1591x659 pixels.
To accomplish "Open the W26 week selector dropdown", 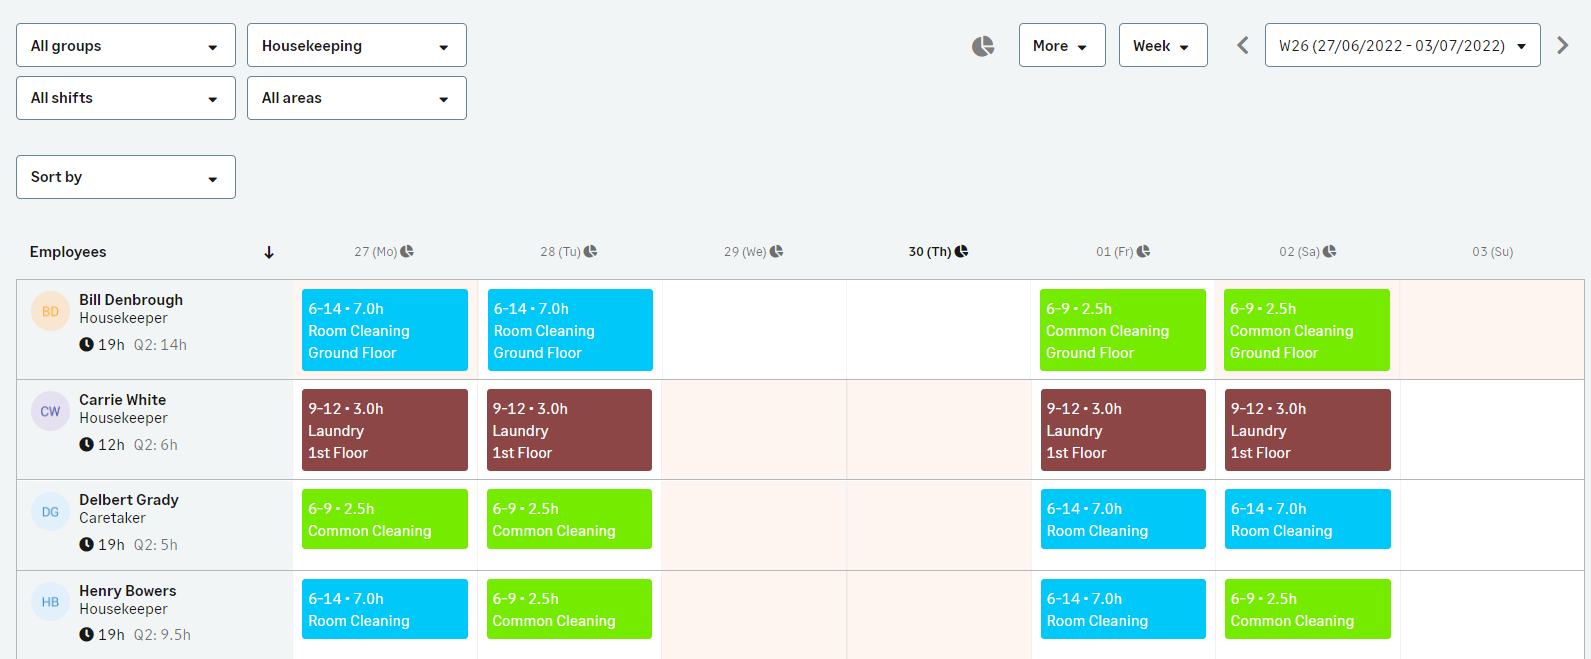I will pos(1403,45).
